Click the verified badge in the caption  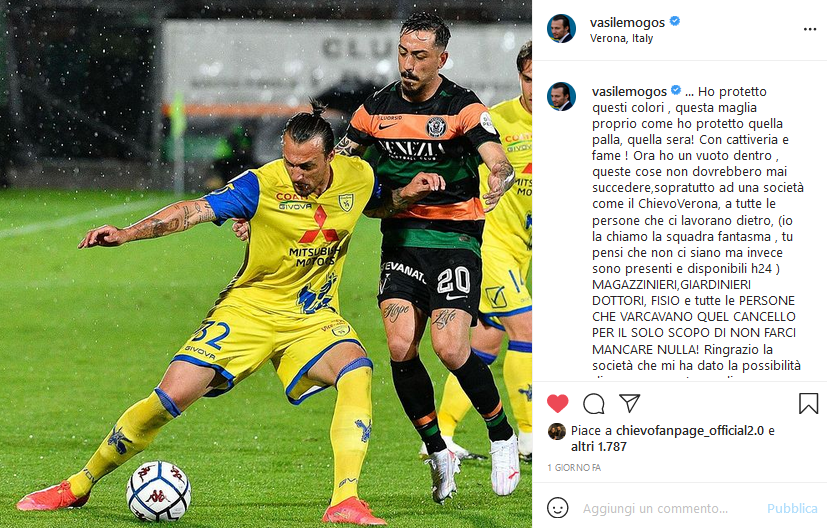pos(676,90)
